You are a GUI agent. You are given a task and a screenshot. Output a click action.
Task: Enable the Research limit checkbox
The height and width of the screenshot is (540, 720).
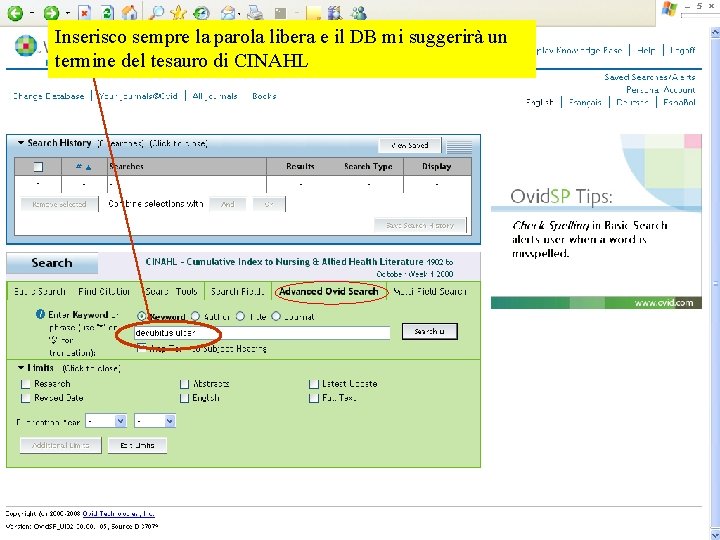[26, 384]
